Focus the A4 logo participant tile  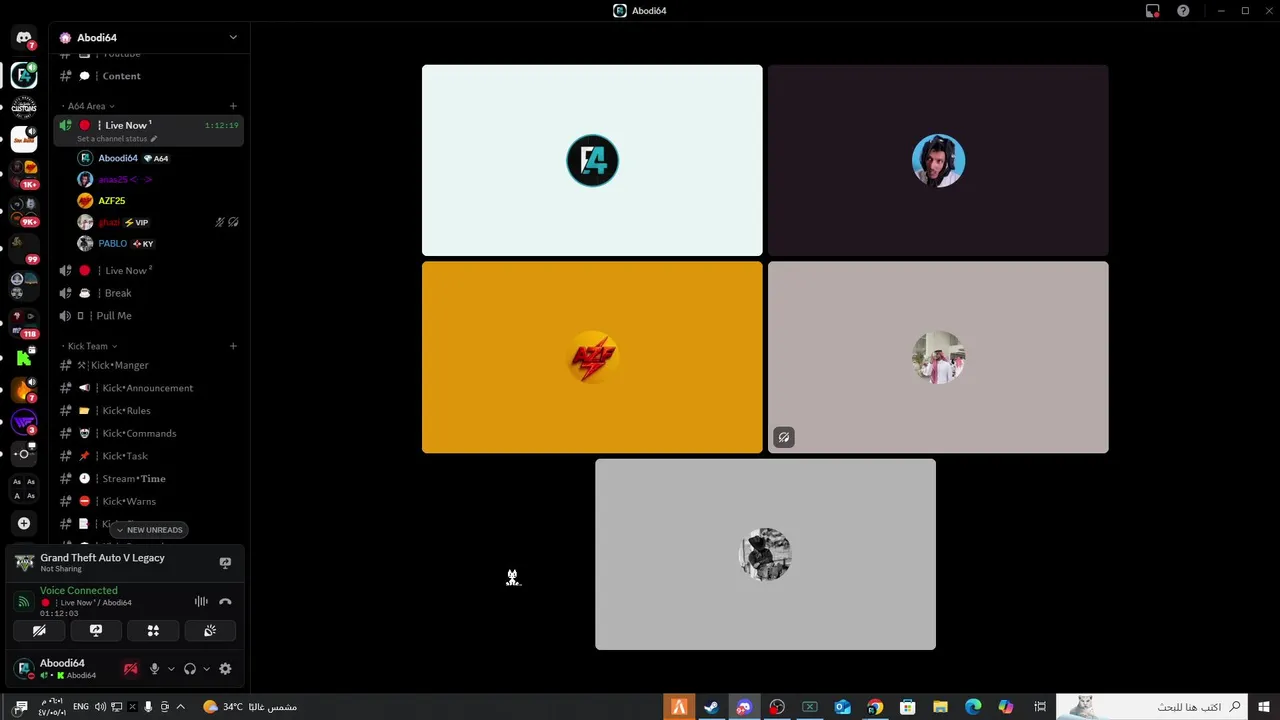(x=592, y=160)
